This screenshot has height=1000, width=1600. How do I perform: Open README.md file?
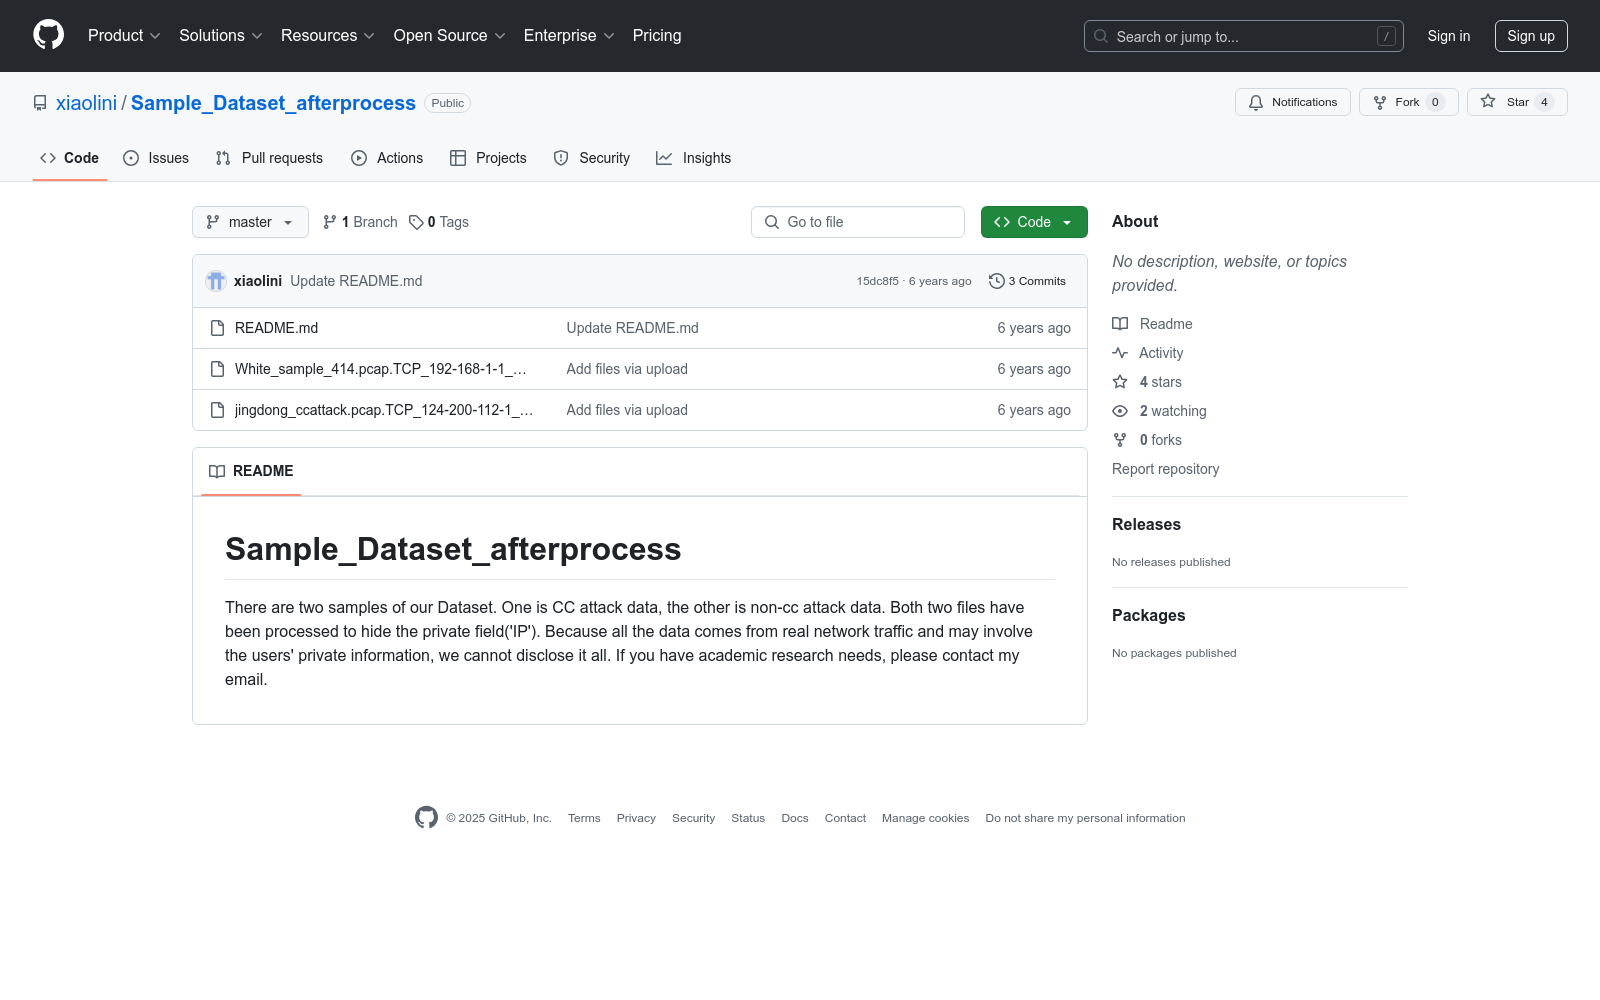tap(276, 328)
